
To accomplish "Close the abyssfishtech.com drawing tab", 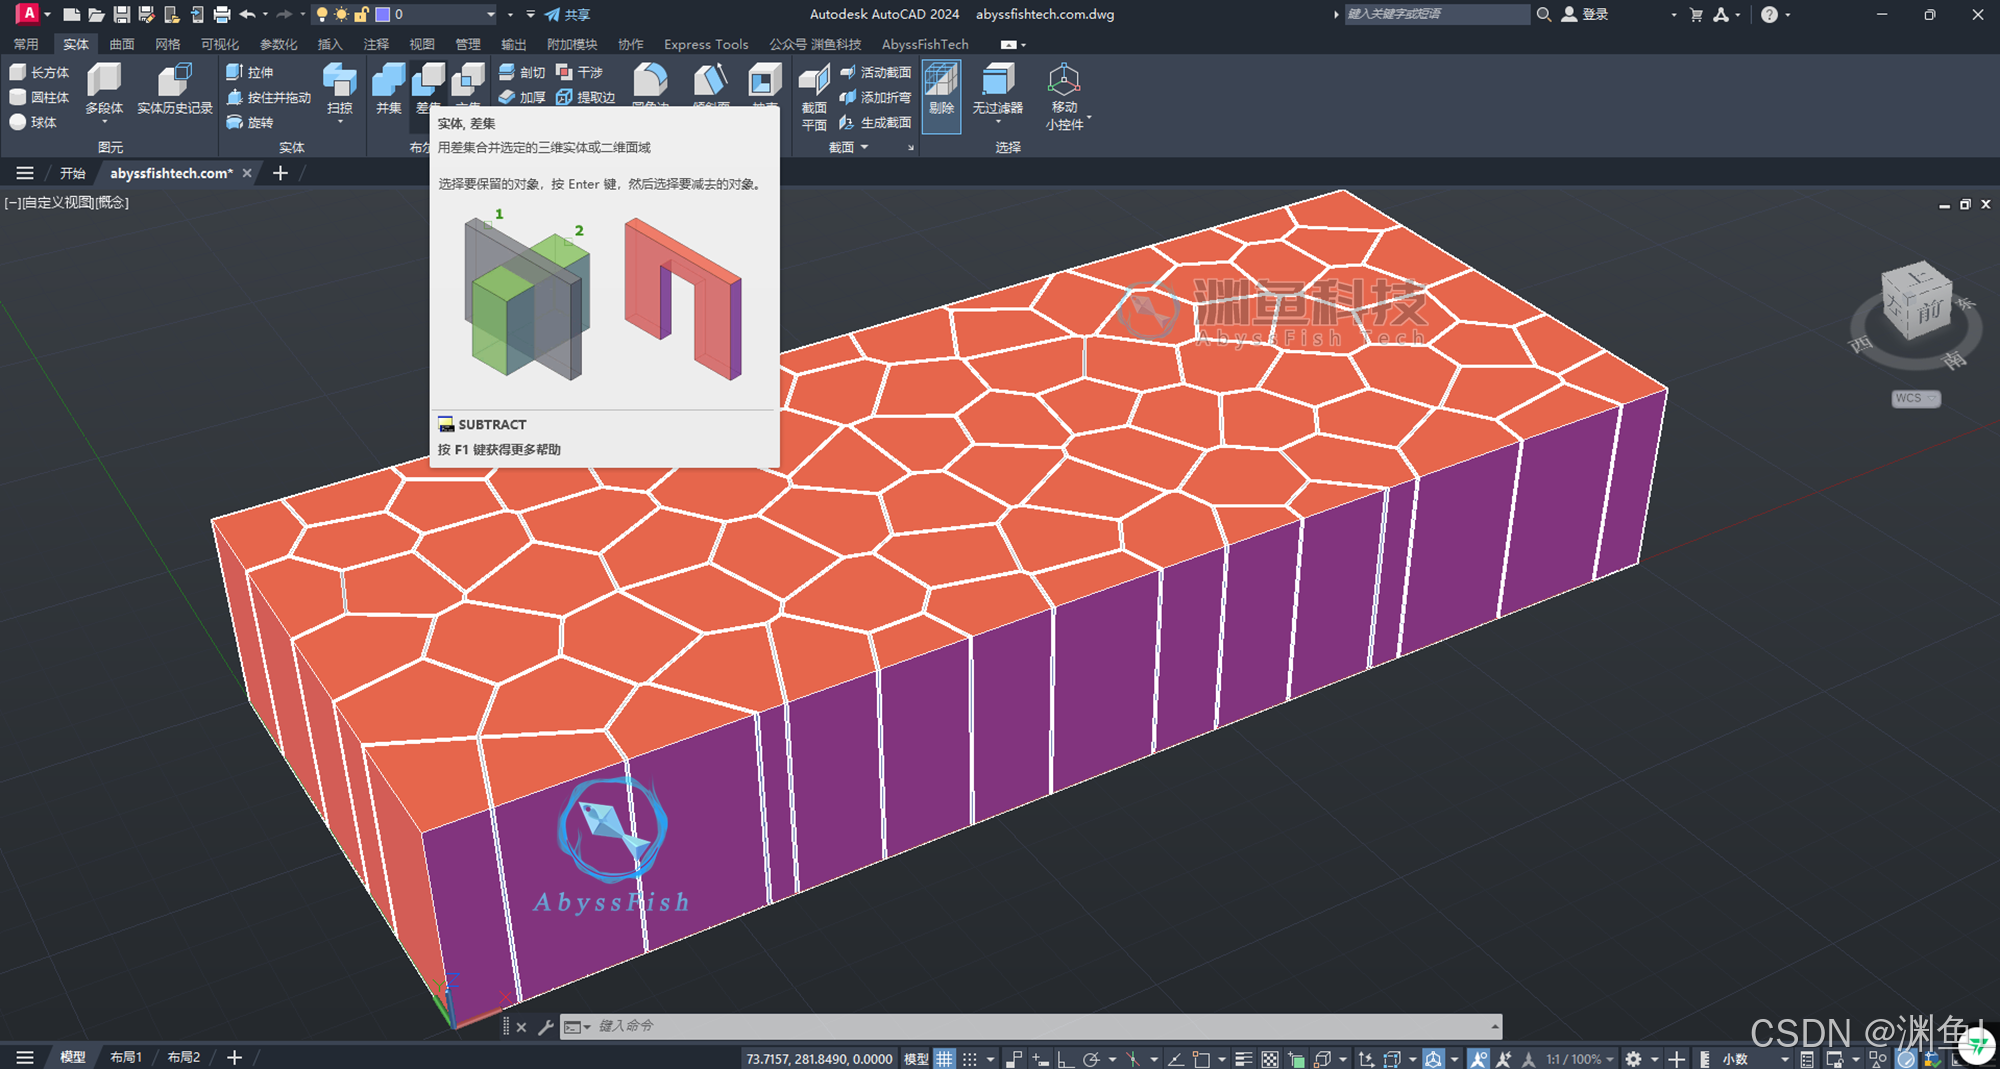I will (247, 173).
